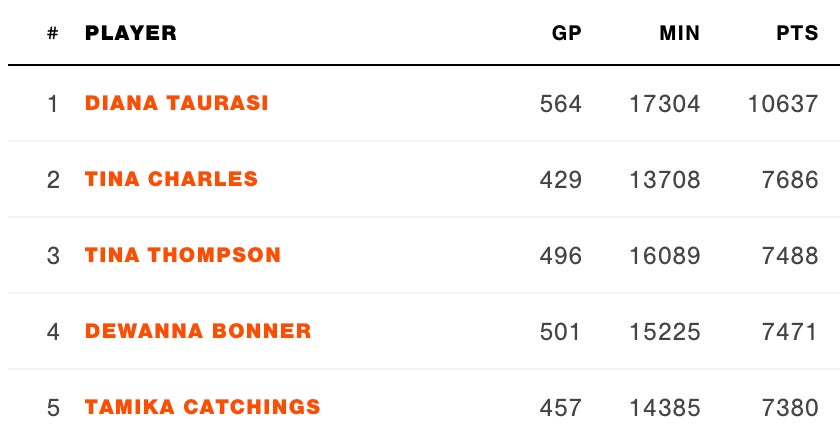Screen dimensions: 840x438
Task: Select Tina Charles' 13708 minutes value
Action: click(665, 180)
